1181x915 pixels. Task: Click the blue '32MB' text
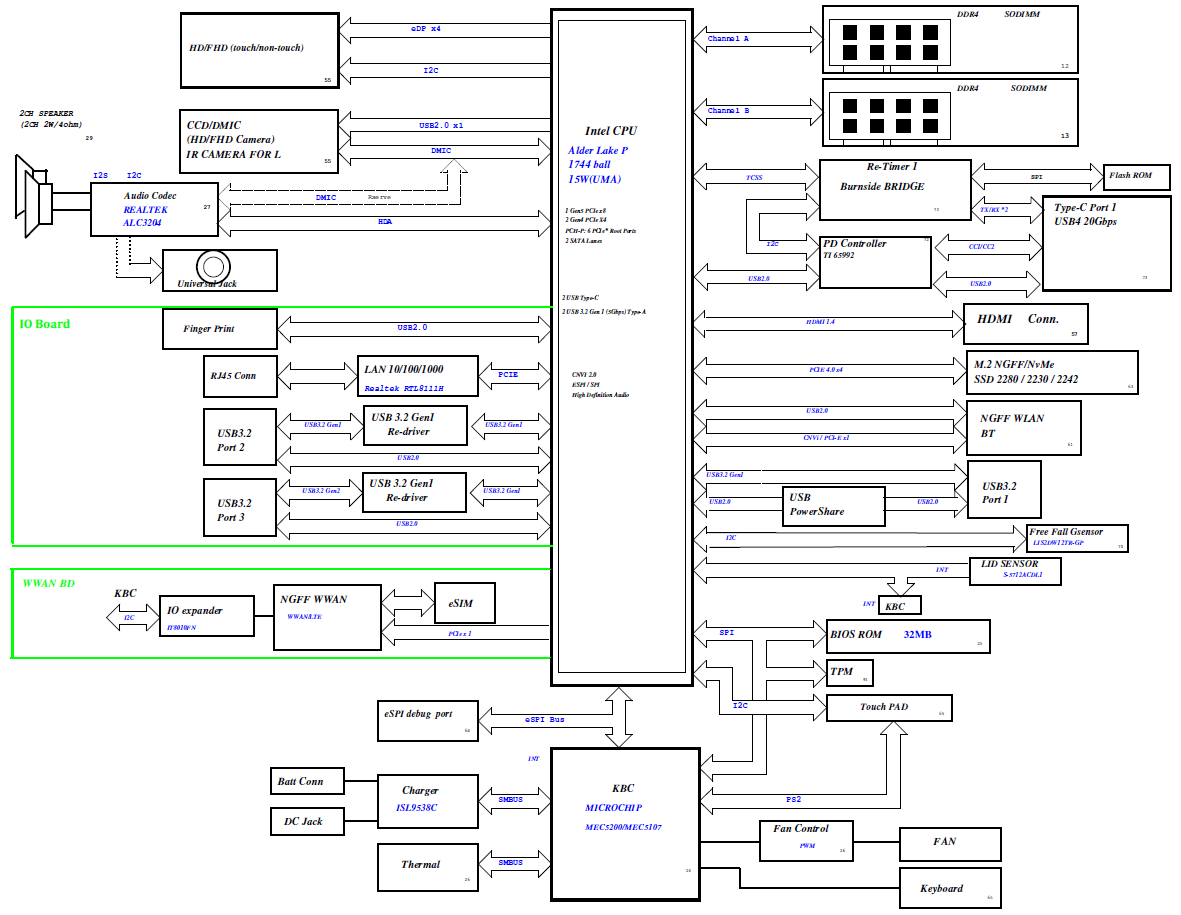click(917, 635)
